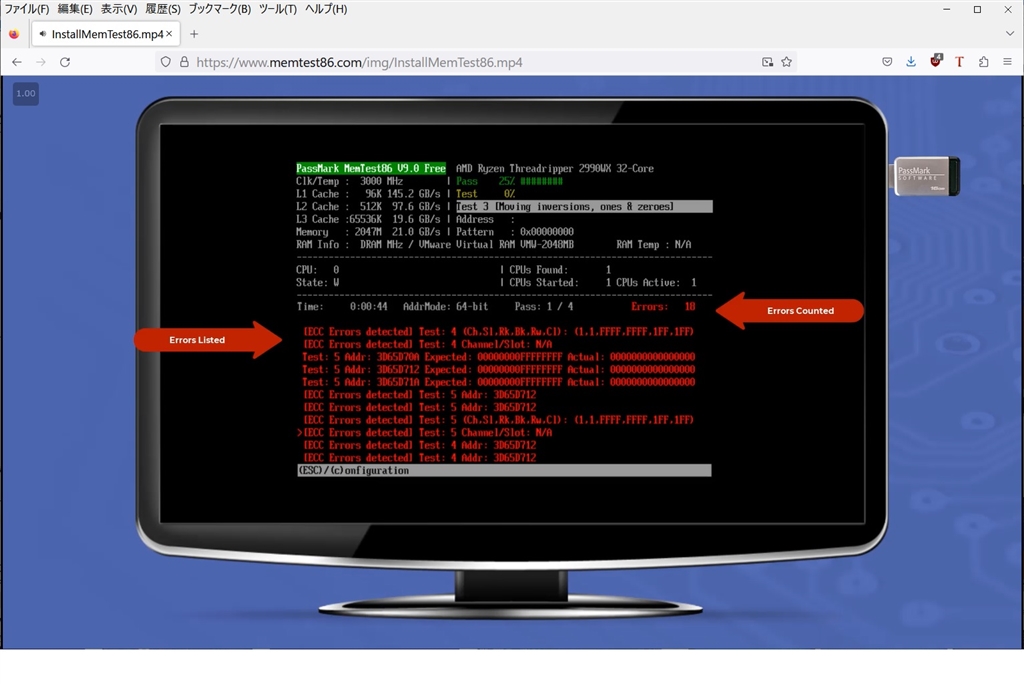
Task: Show site security padlock info
Action: pos(184,62)
